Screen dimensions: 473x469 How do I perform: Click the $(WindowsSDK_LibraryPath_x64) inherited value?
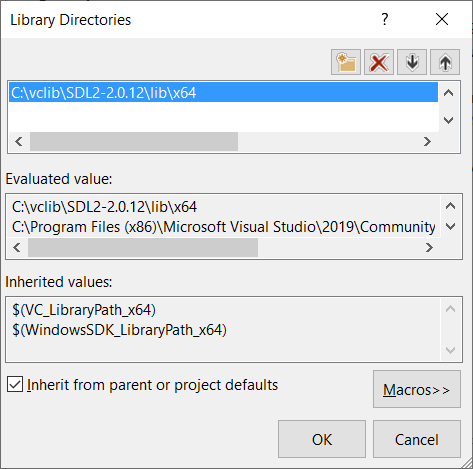coord(119,330)
